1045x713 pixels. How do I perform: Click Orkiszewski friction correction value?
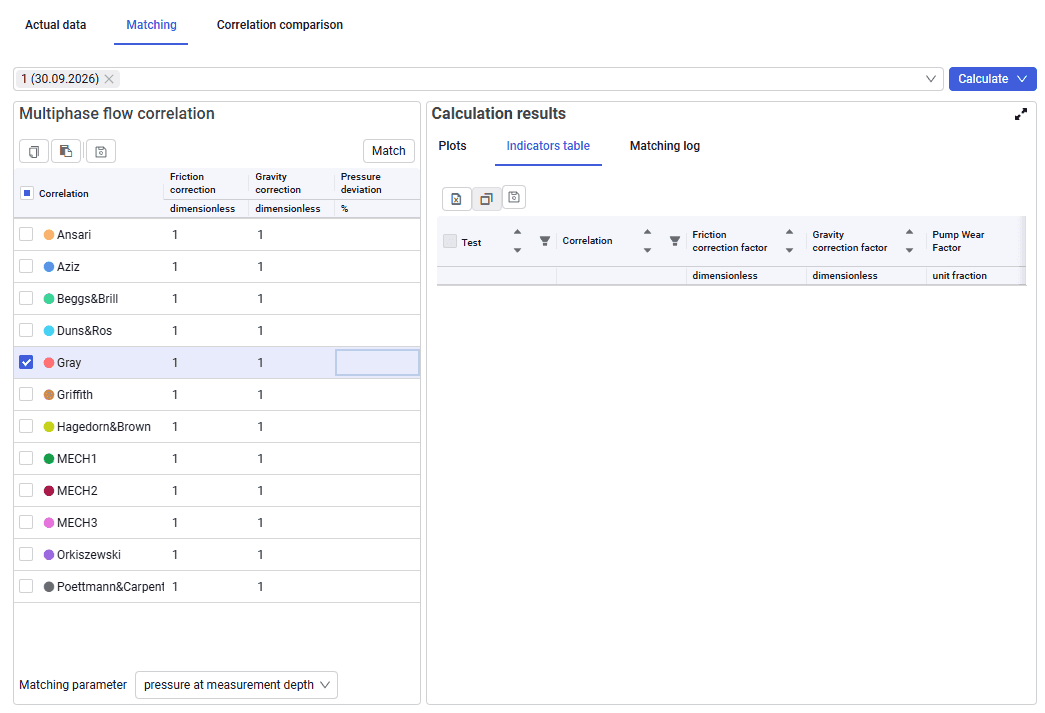point(175,554)
